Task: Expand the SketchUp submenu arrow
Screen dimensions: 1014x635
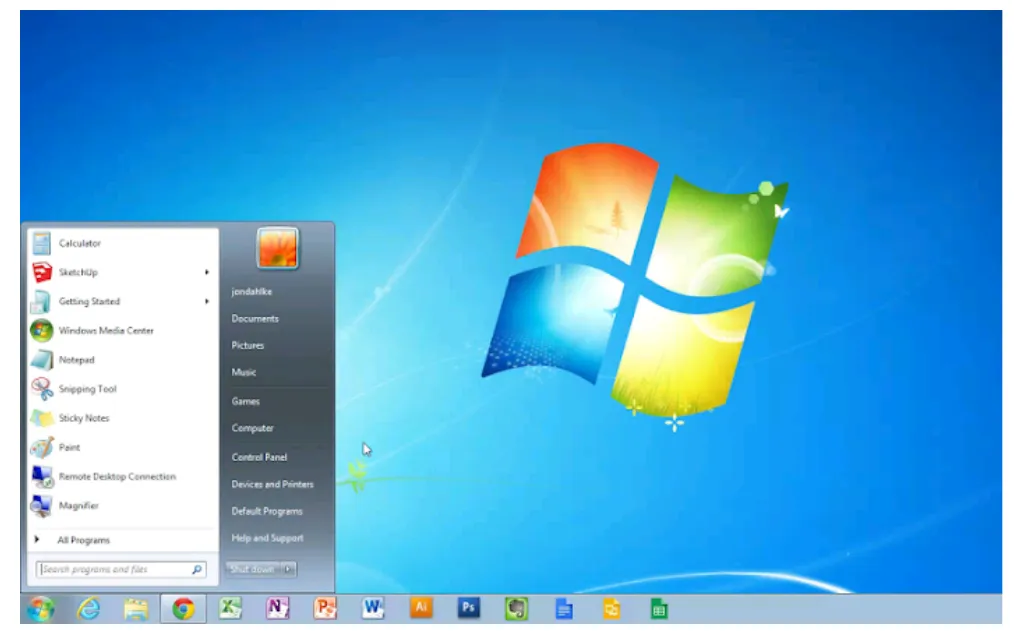Action: pyautogui.click(x=207, y=272)
